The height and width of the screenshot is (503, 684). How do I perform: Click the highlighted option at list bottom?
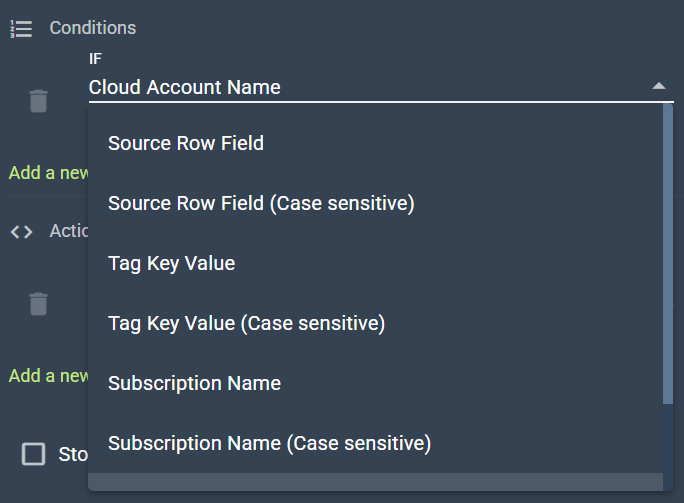(x=374, y=483)
